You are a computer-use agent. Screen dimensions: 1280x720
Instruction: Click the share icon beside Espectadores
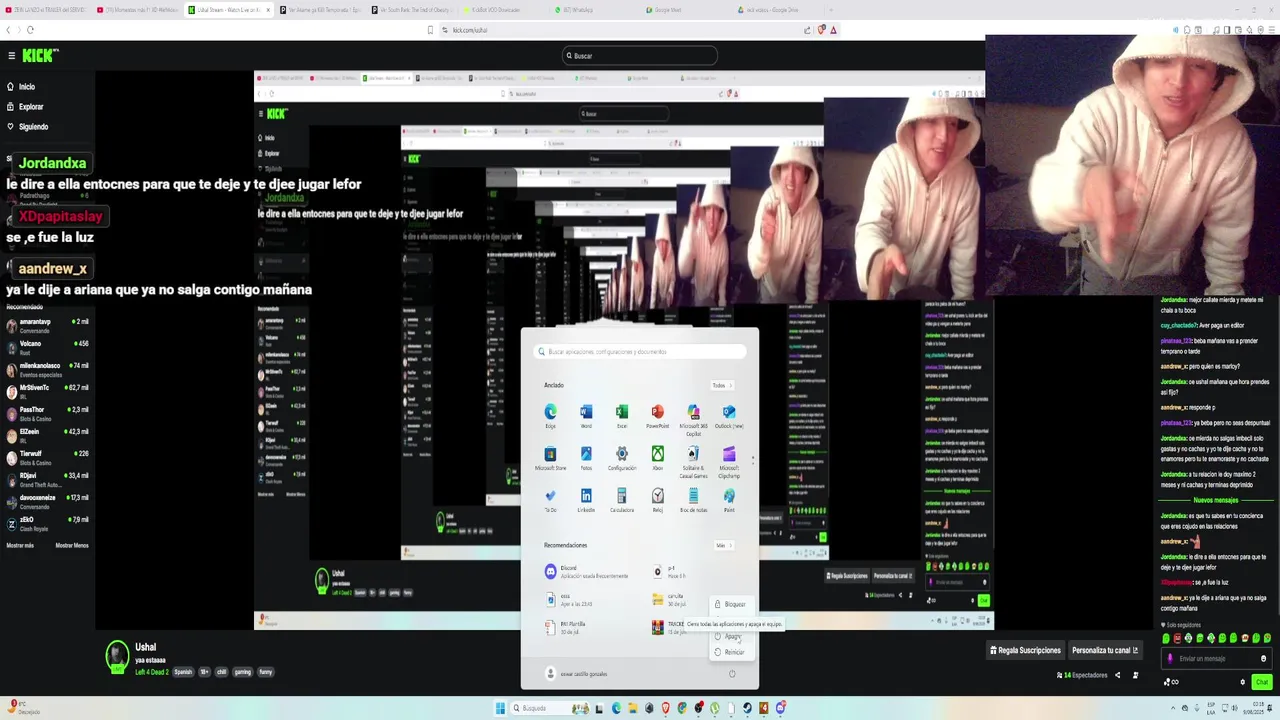pos(1118,675)
